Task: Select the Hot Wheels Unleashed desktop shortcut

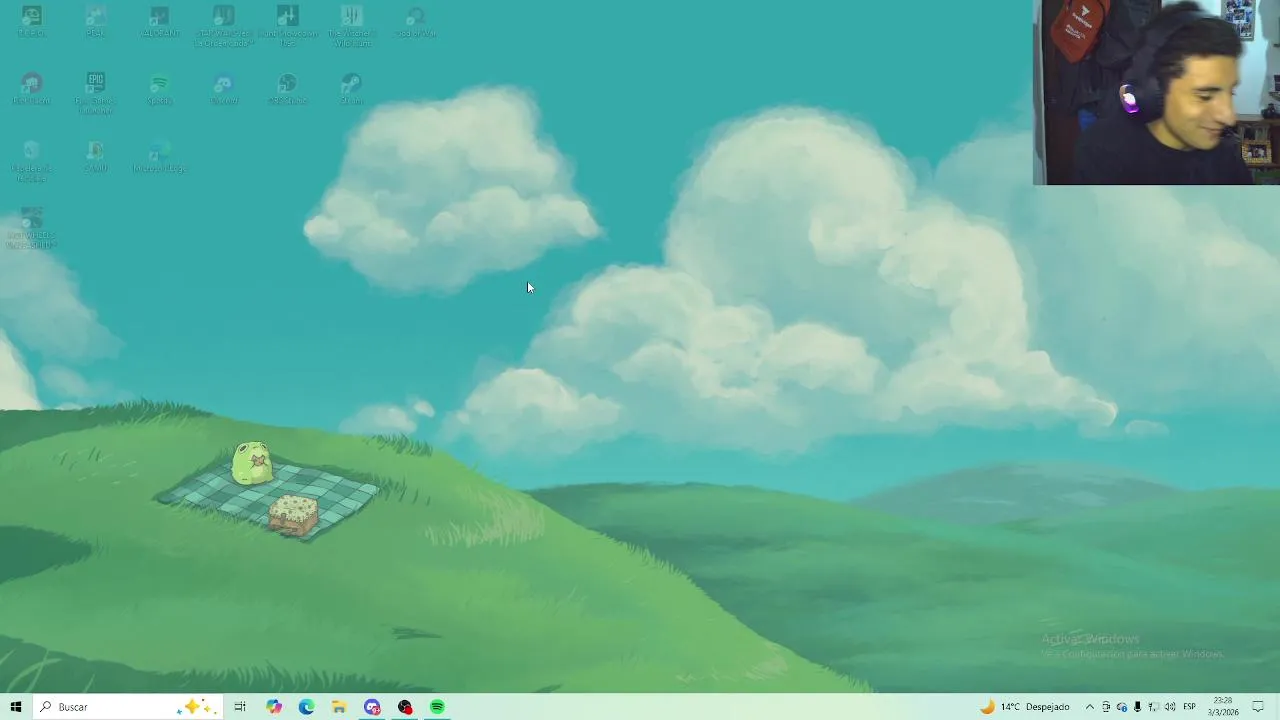Action: [31, 229]
